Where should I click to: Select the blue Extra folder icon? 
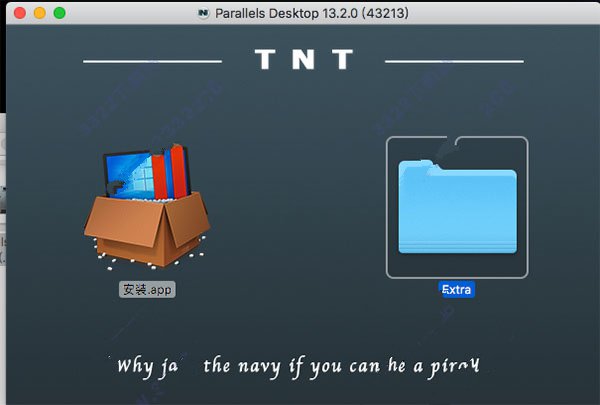(457, 207)
